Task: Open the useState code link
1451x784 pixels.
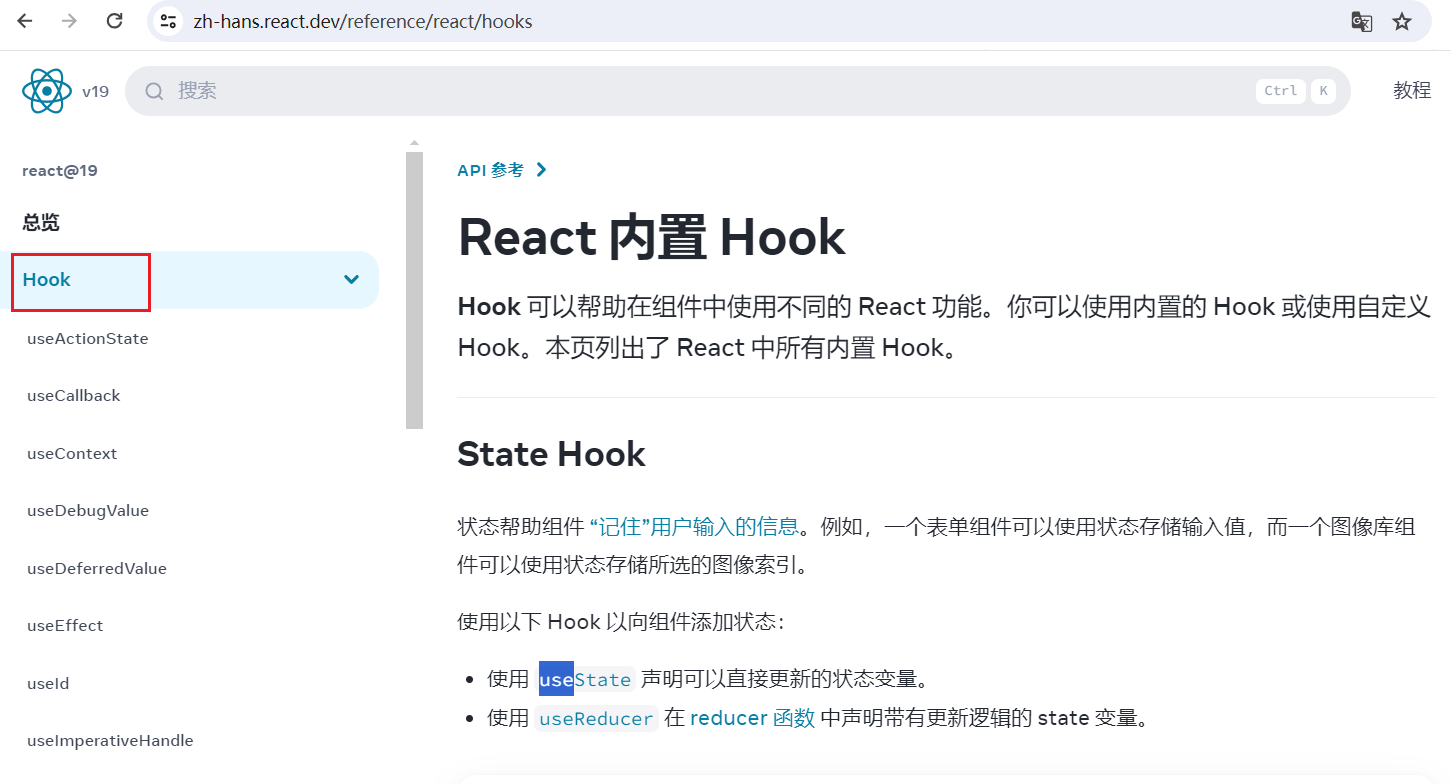Action: pyautogui.click(x=586, y=680)
